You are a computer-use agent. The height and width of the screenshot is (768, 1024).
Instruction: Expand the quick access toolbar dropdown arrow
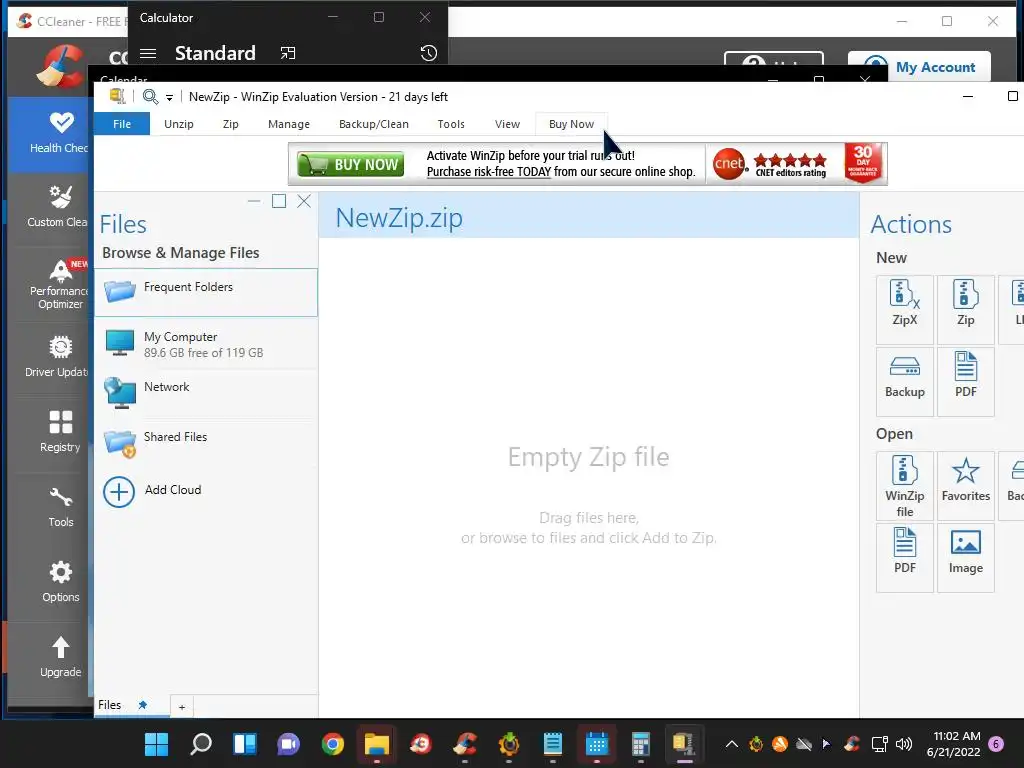tap(169, 97)
